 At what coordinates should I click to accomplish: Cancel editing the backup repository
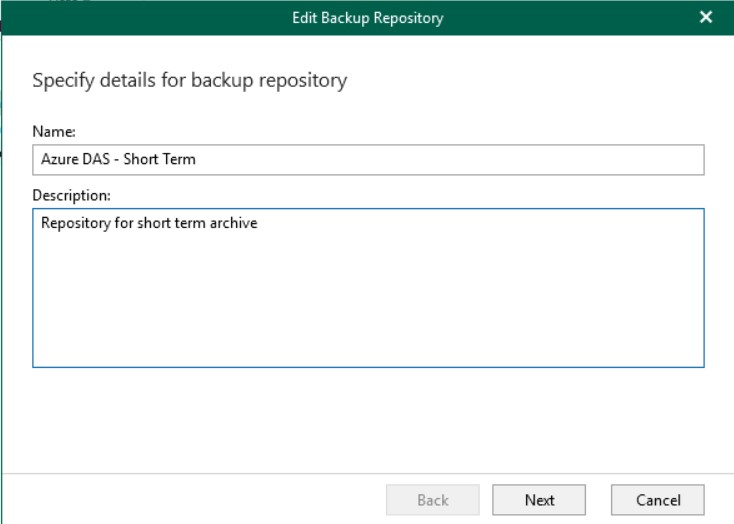(x=658, y=500)
